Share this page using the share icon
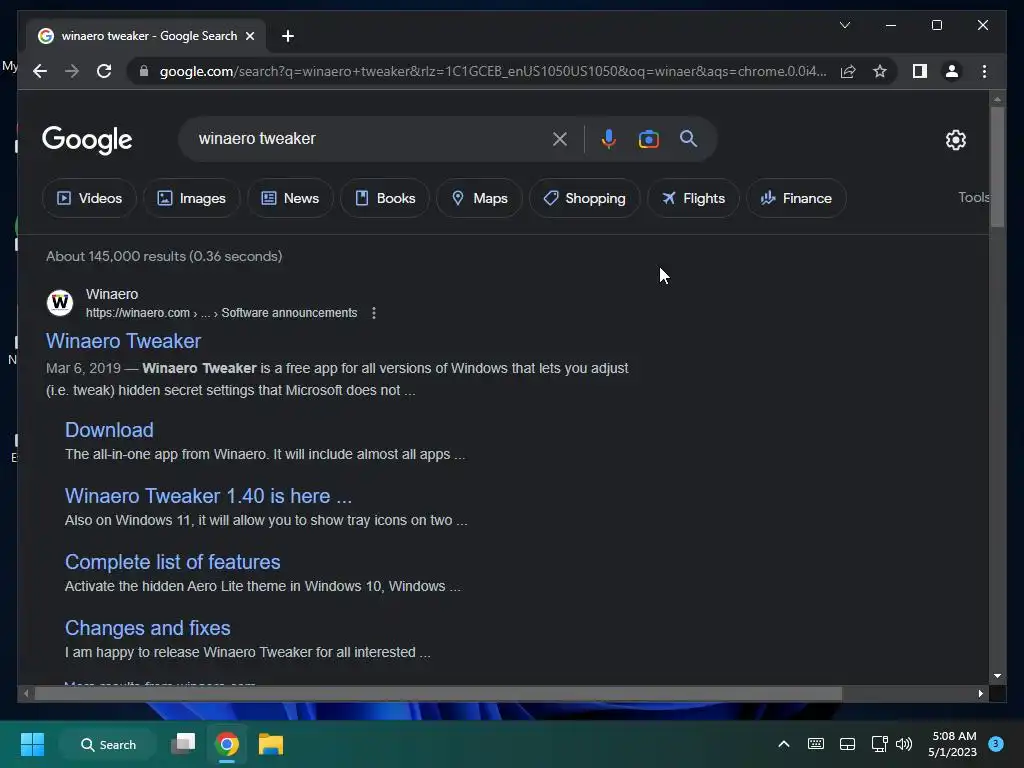Viewport: 1024px width, 768px height. coord(848,71)
